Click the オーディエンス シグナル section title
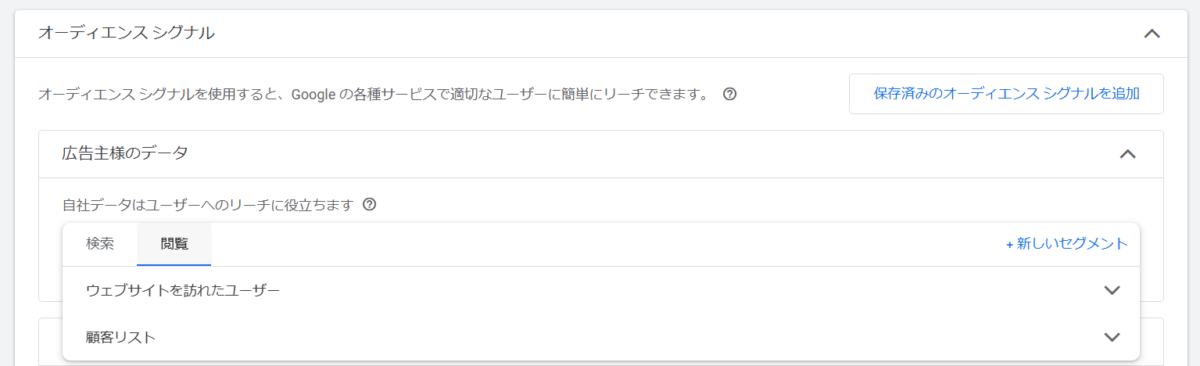 coord(126,33)
